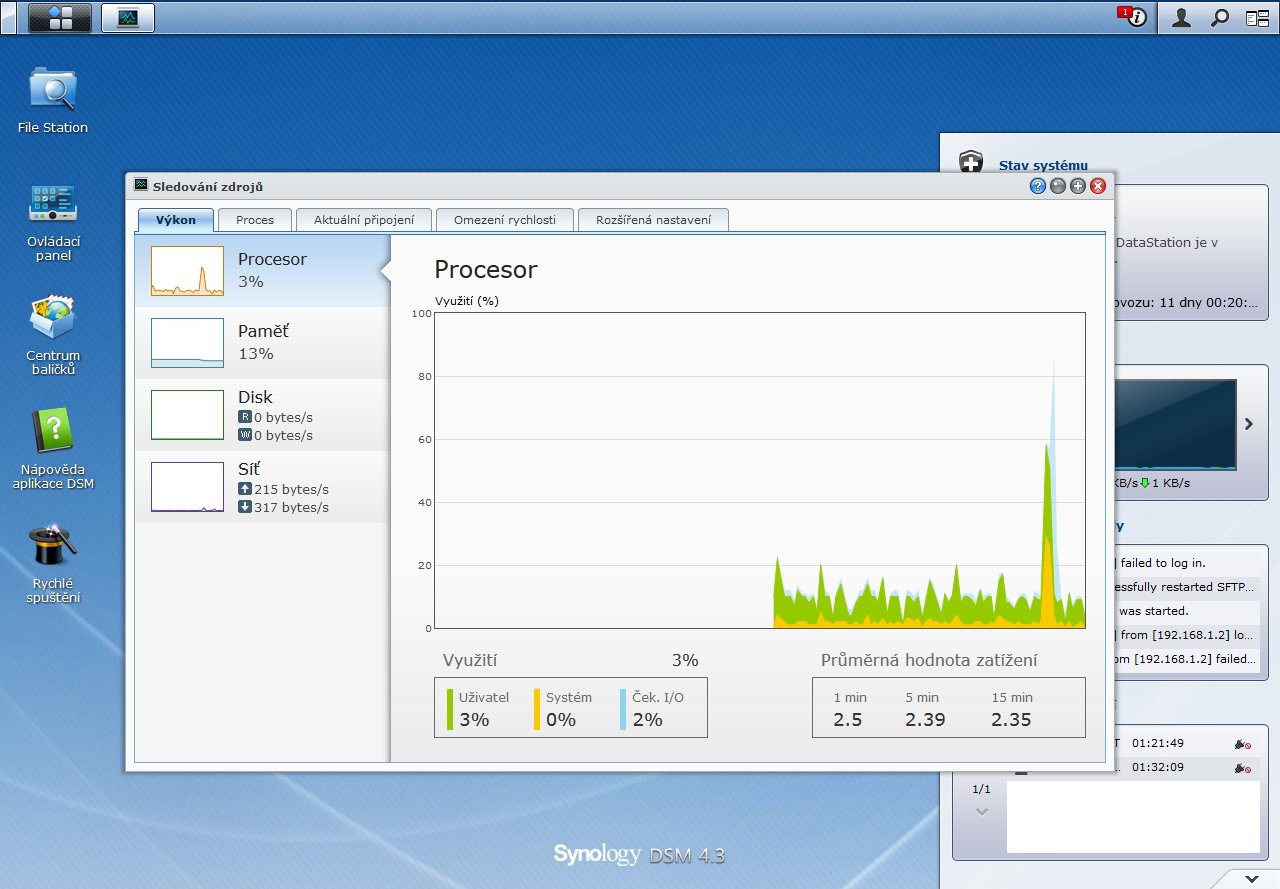
Task: Click the Procesor mini graph thumbnail
Action: pos(187,271)
